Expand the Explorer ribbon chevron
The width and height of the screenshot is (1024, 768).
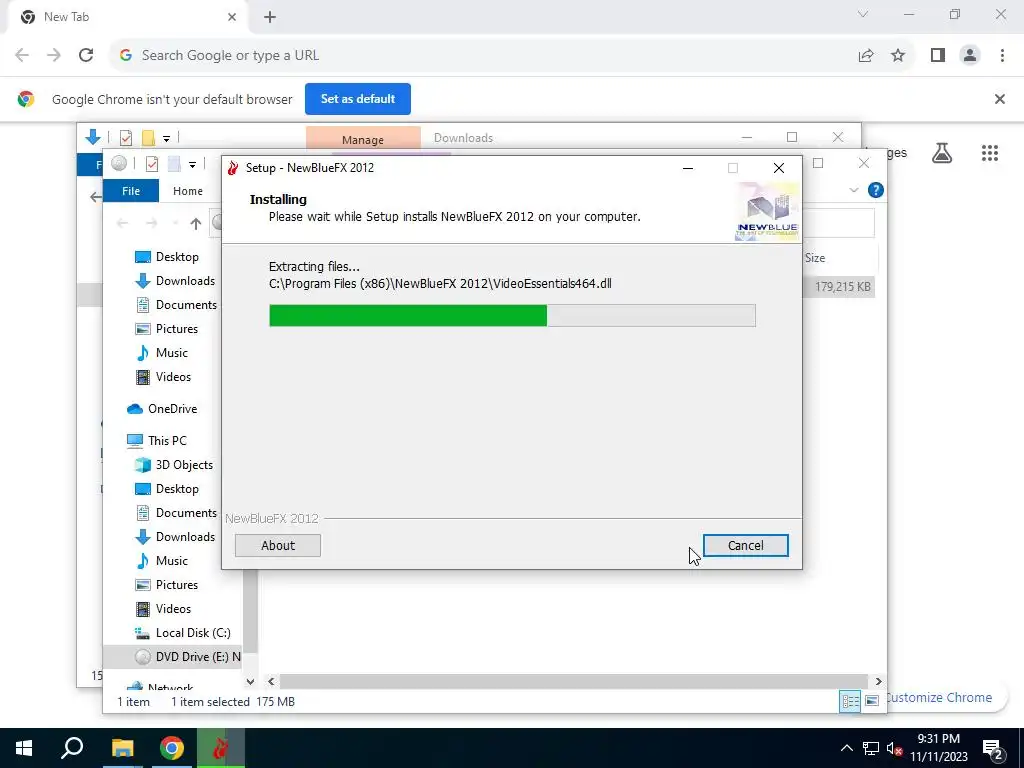click(x=854, y=190)
